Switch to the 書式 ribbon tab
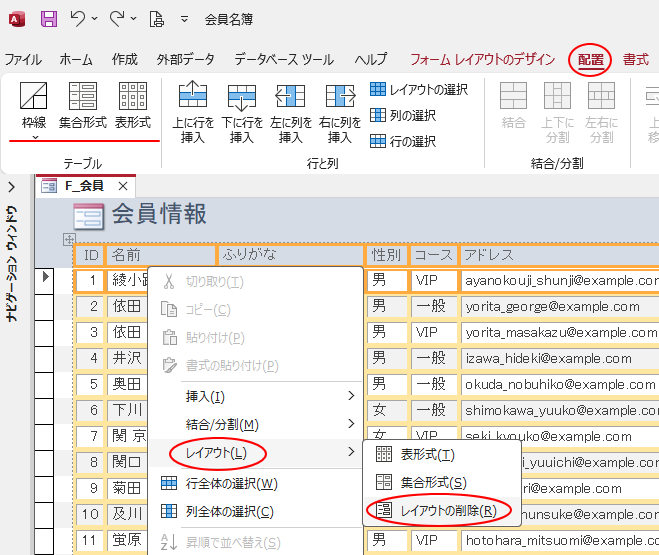Screen dimensions: 659x555 pos(636,60)
